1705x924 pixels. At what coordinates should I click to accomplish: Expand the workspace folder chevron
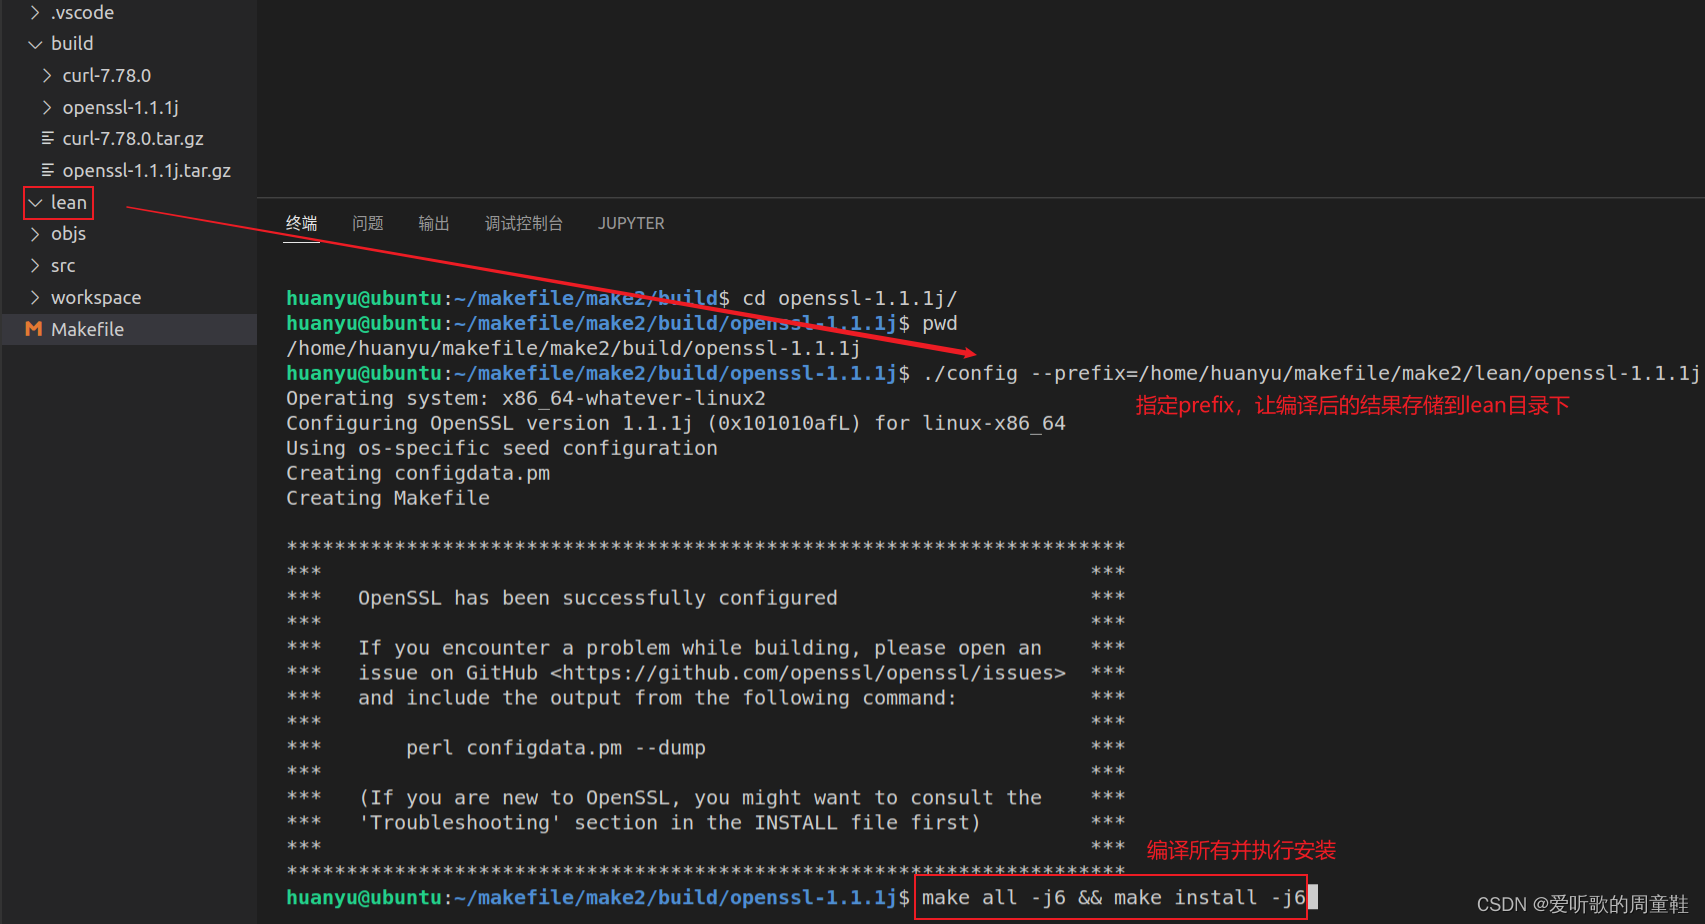(x=35, y=298)
